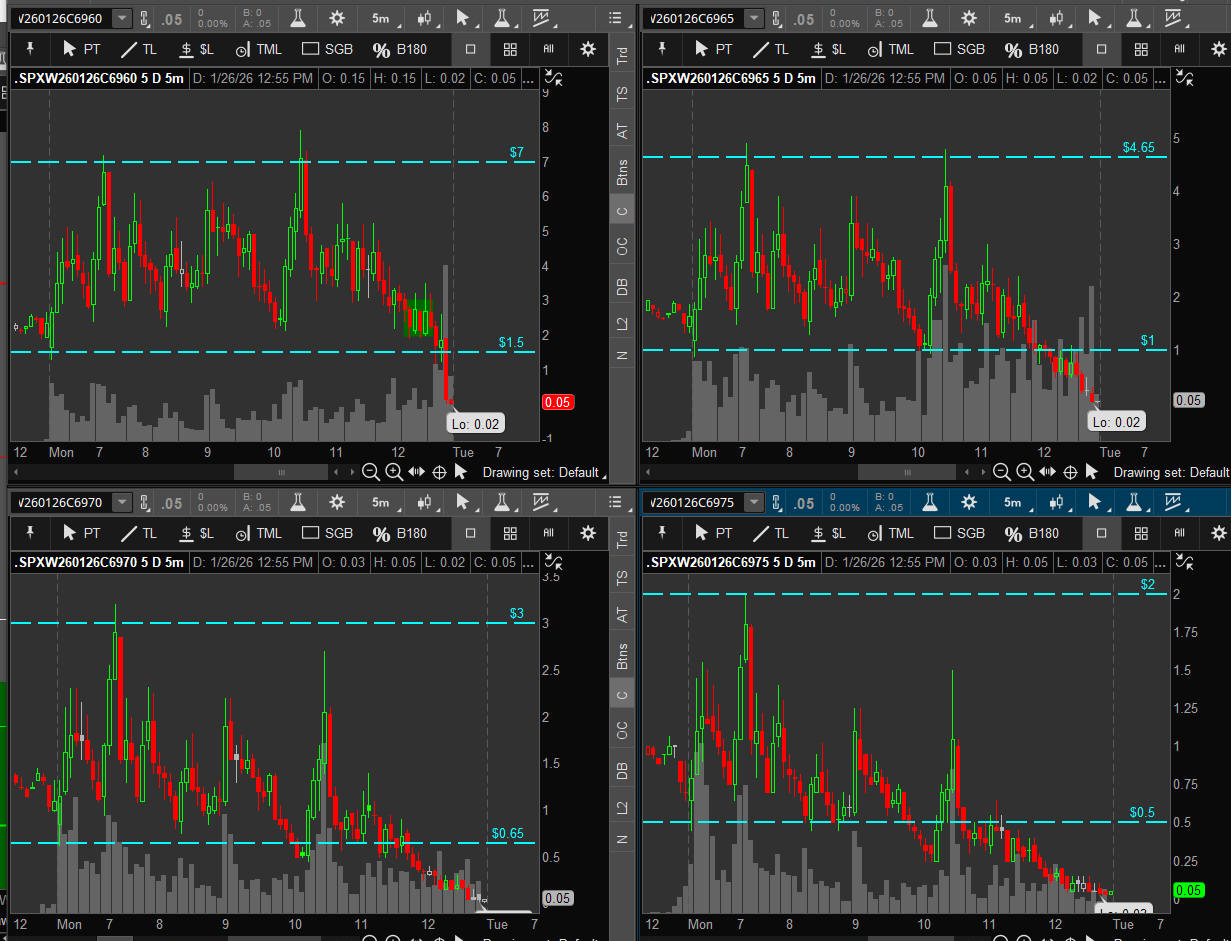
Task: Open the flask studies icon next to C6970 symbol
Action: [299, 502]
